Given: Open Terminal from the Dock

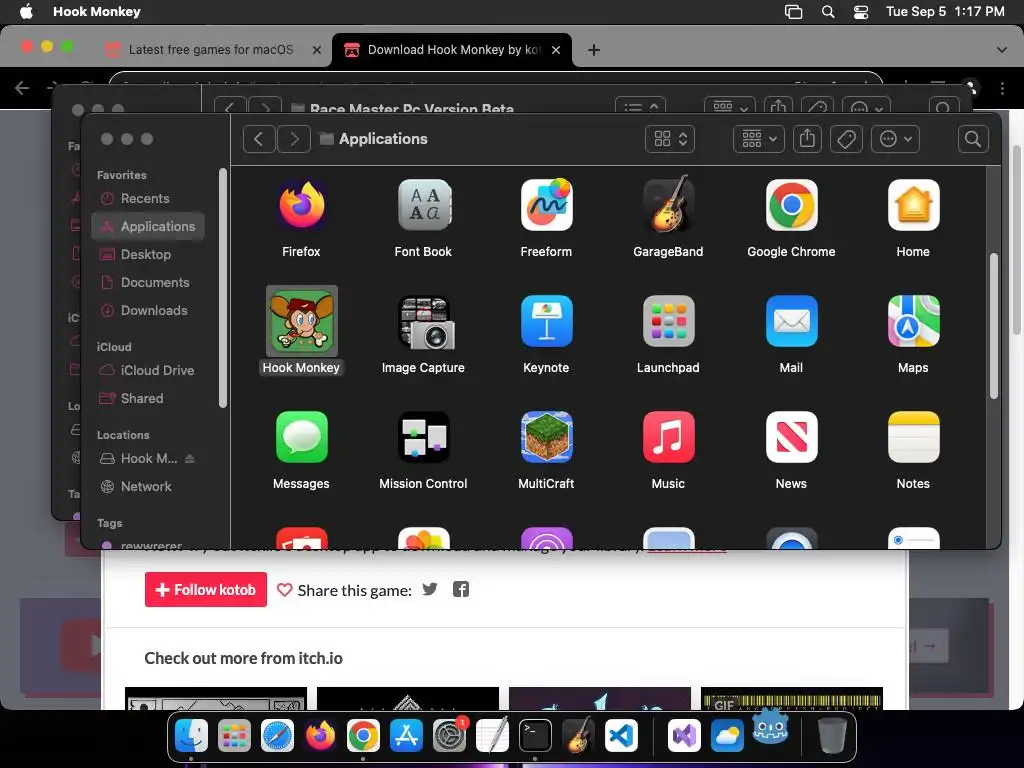Looking at the screenshot, I should (x=535, y=736).
